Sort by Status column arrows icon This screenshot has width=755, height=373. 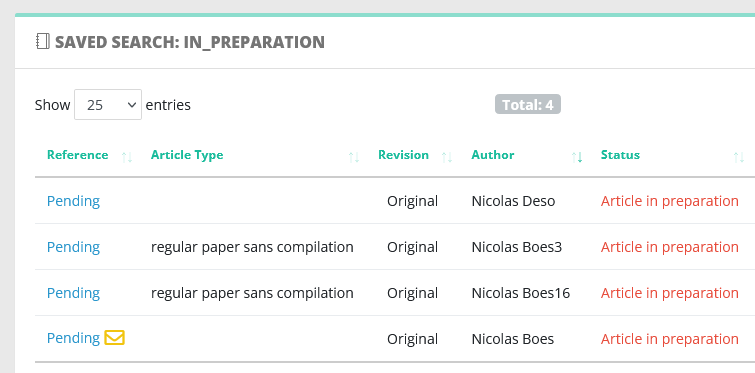click(739, 157)
